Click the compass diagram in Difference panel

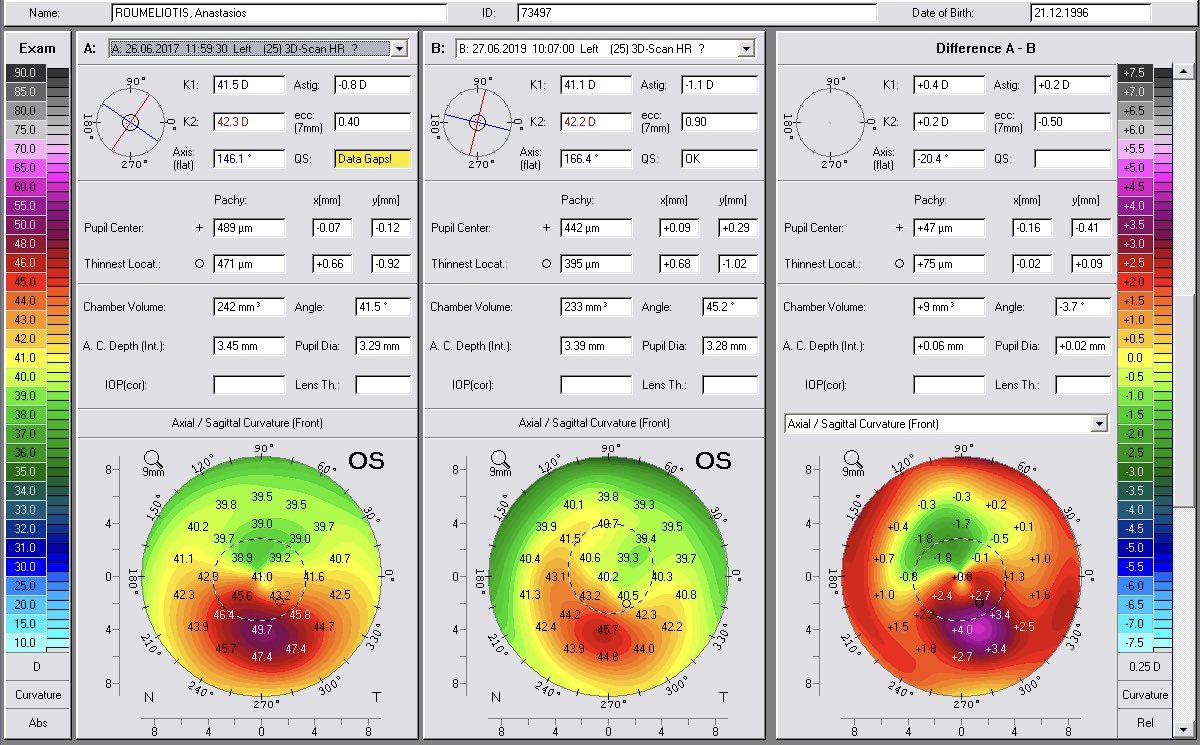[x=830, y=122]
